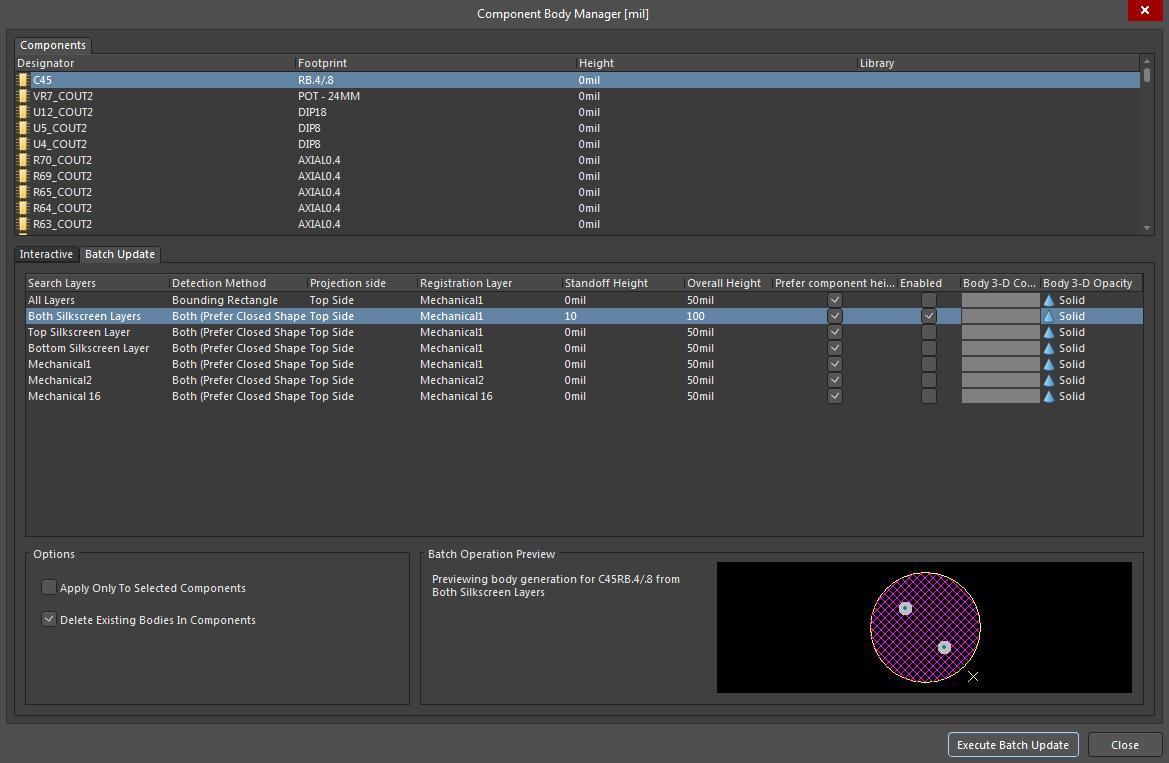The image size is (1169, 763).
Task: Enable the All Layers row checkbox
Action: 929,300
